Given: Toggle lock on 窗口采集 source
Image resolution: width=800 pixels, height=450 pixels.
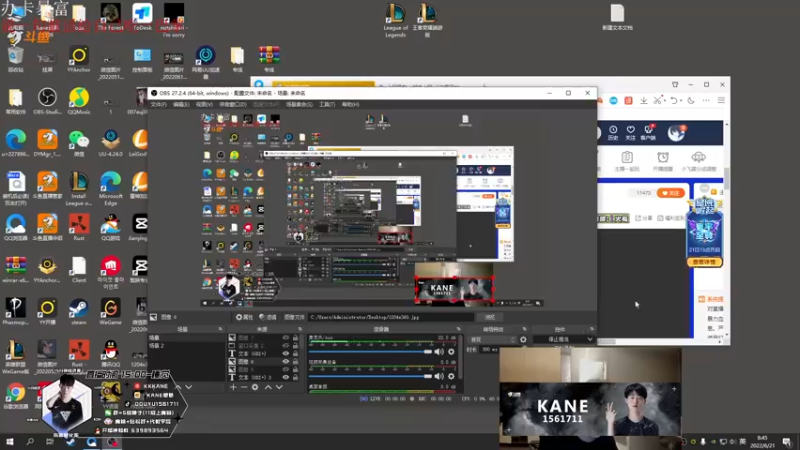Looking at the screenshot, I should (295, 345).
